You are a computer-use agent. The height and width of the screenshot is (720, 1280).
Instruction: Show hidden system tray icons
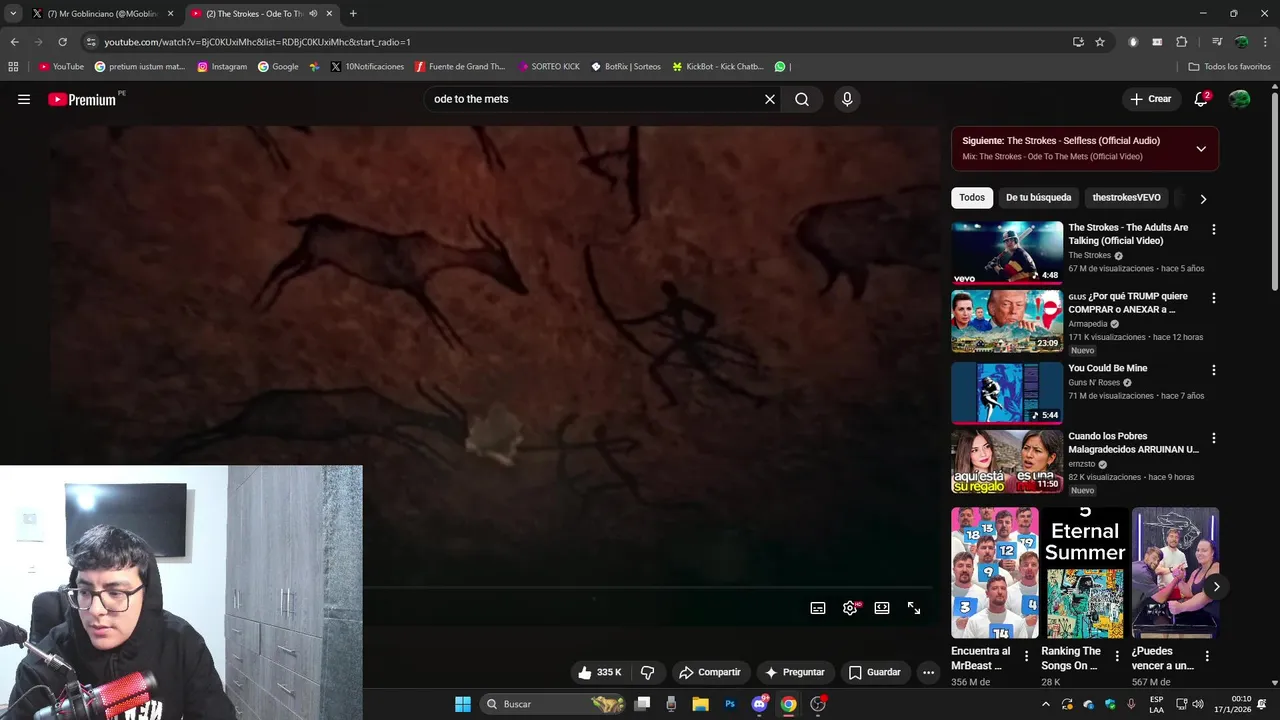(1046, 704)
